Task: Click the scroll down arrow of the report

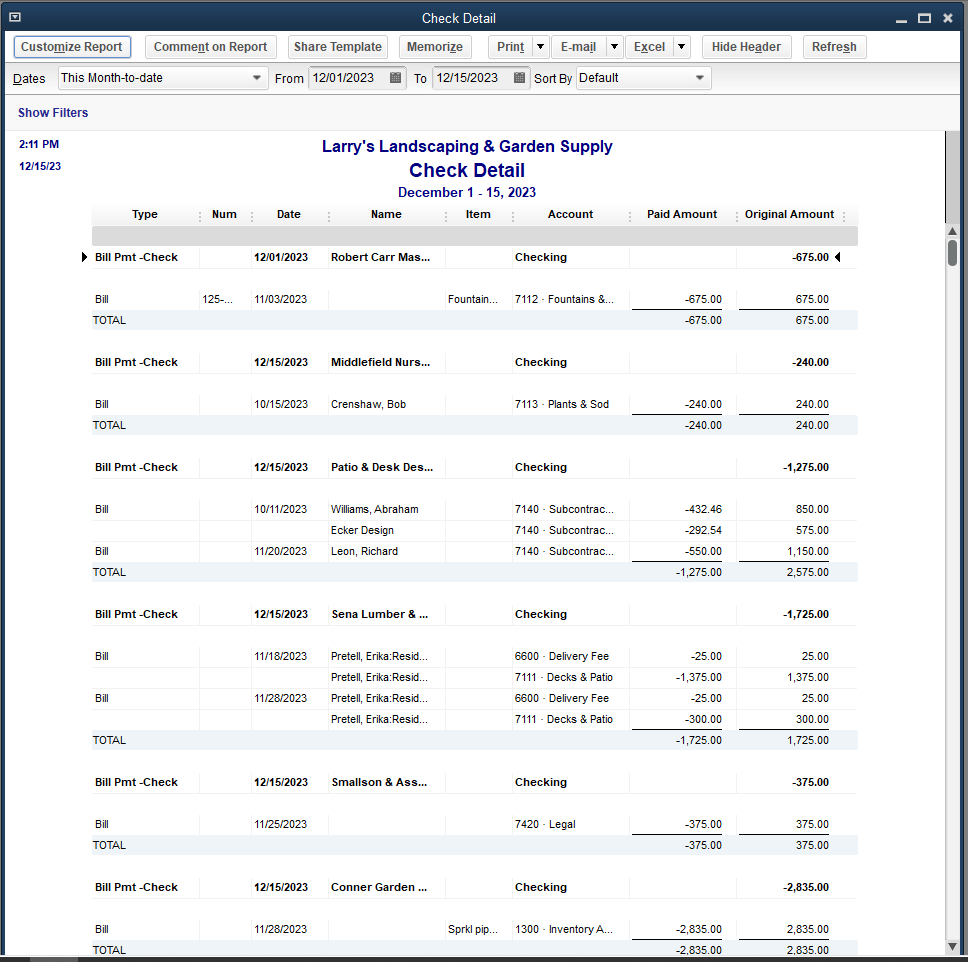Action: click(953, 947)
